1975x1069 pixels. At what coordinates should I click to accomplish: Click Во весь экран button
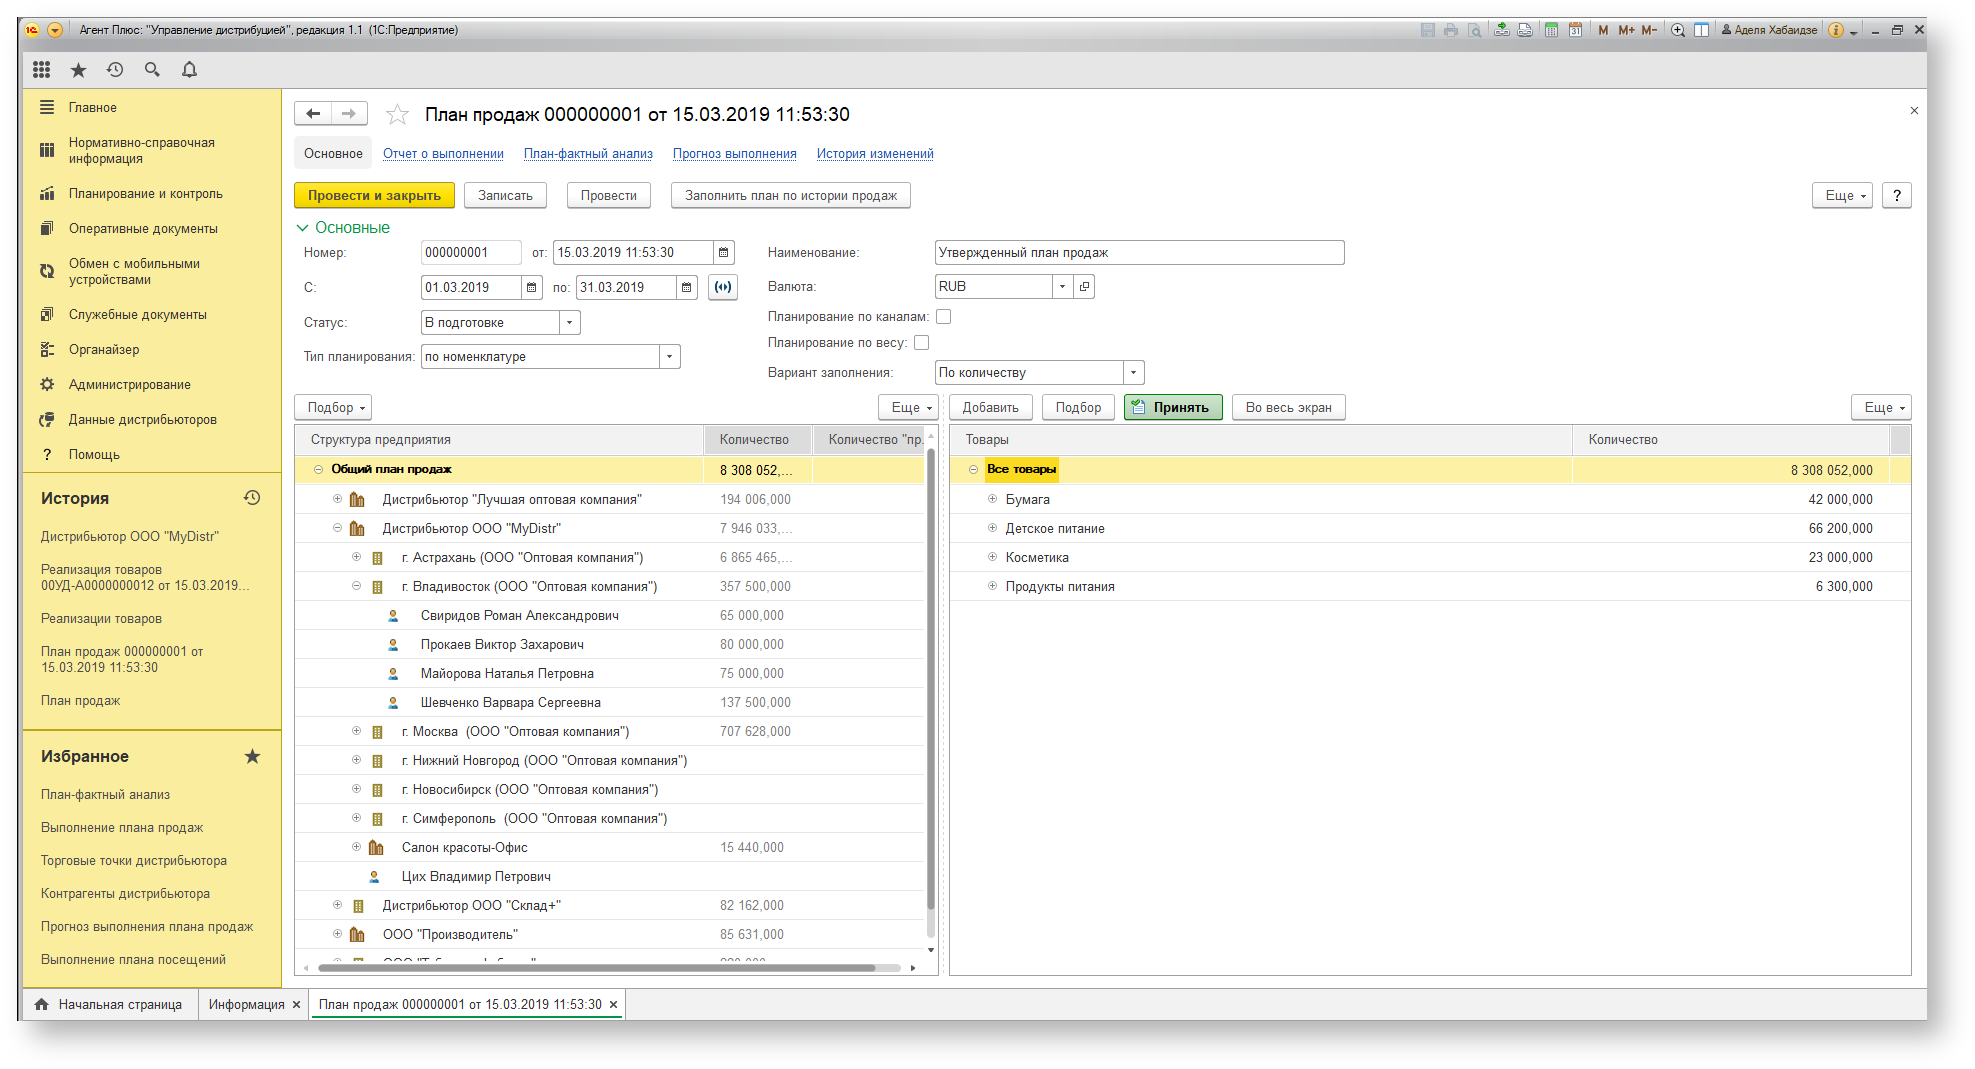coord(1288,407)
